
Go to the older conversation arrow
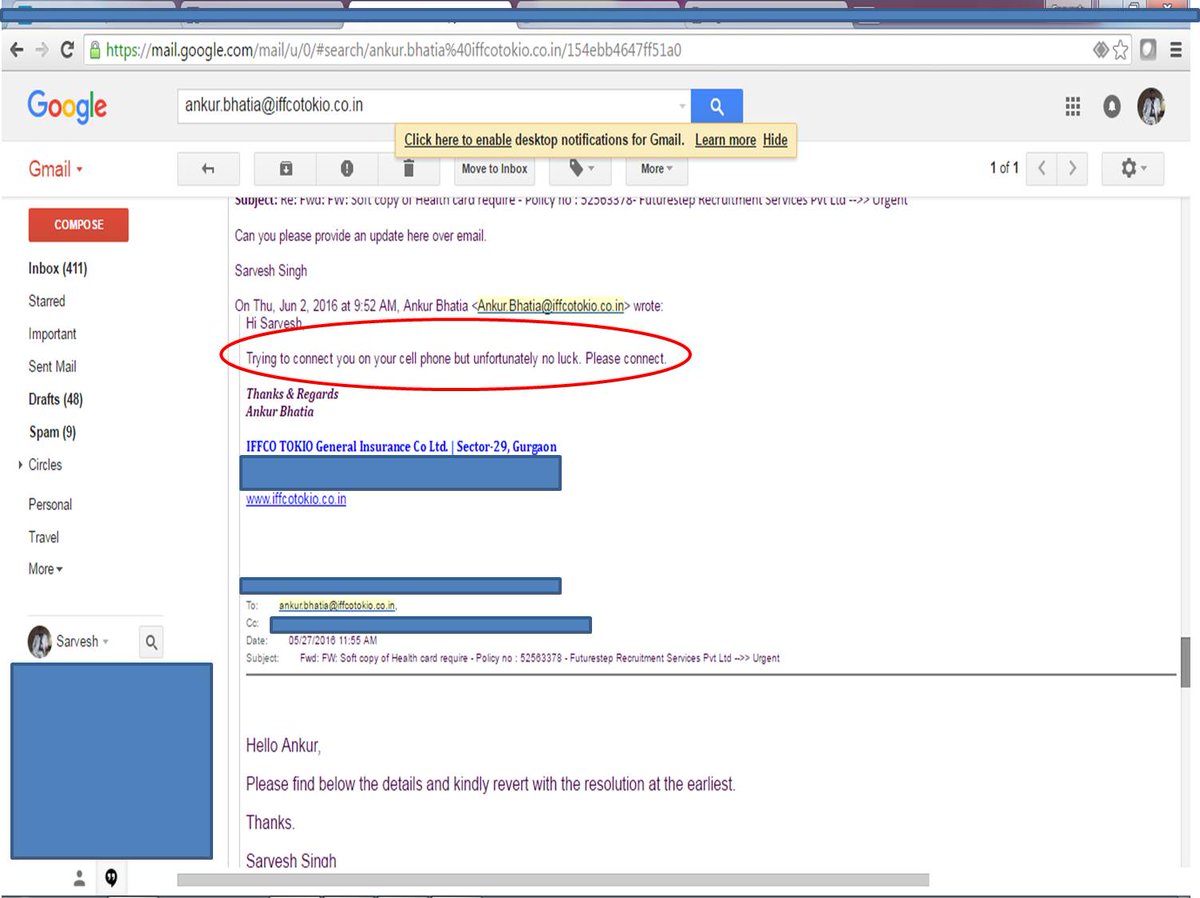[1072, 169]
